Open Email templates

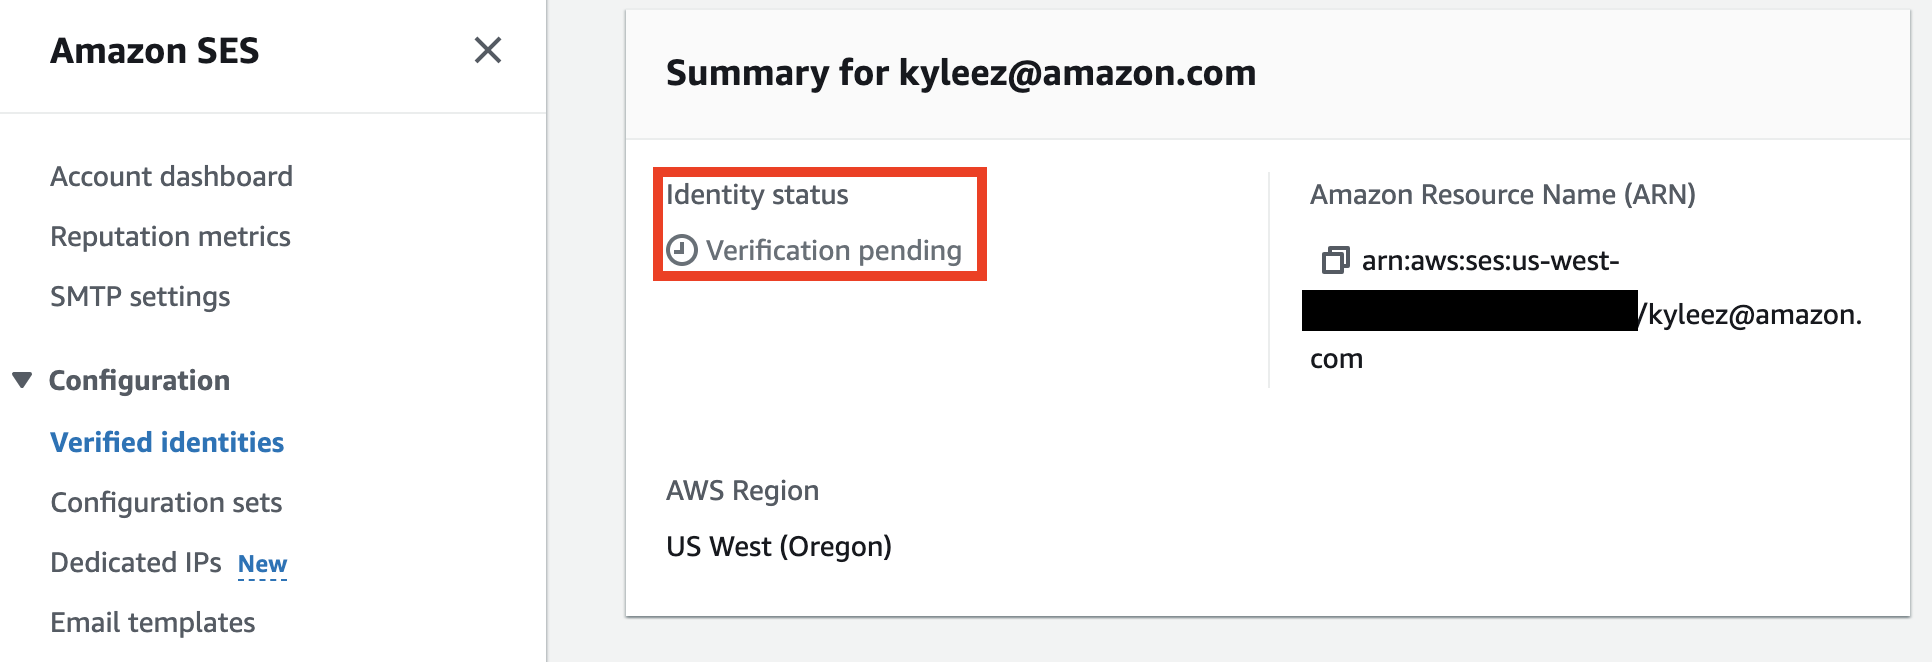(x=153, y=622)
